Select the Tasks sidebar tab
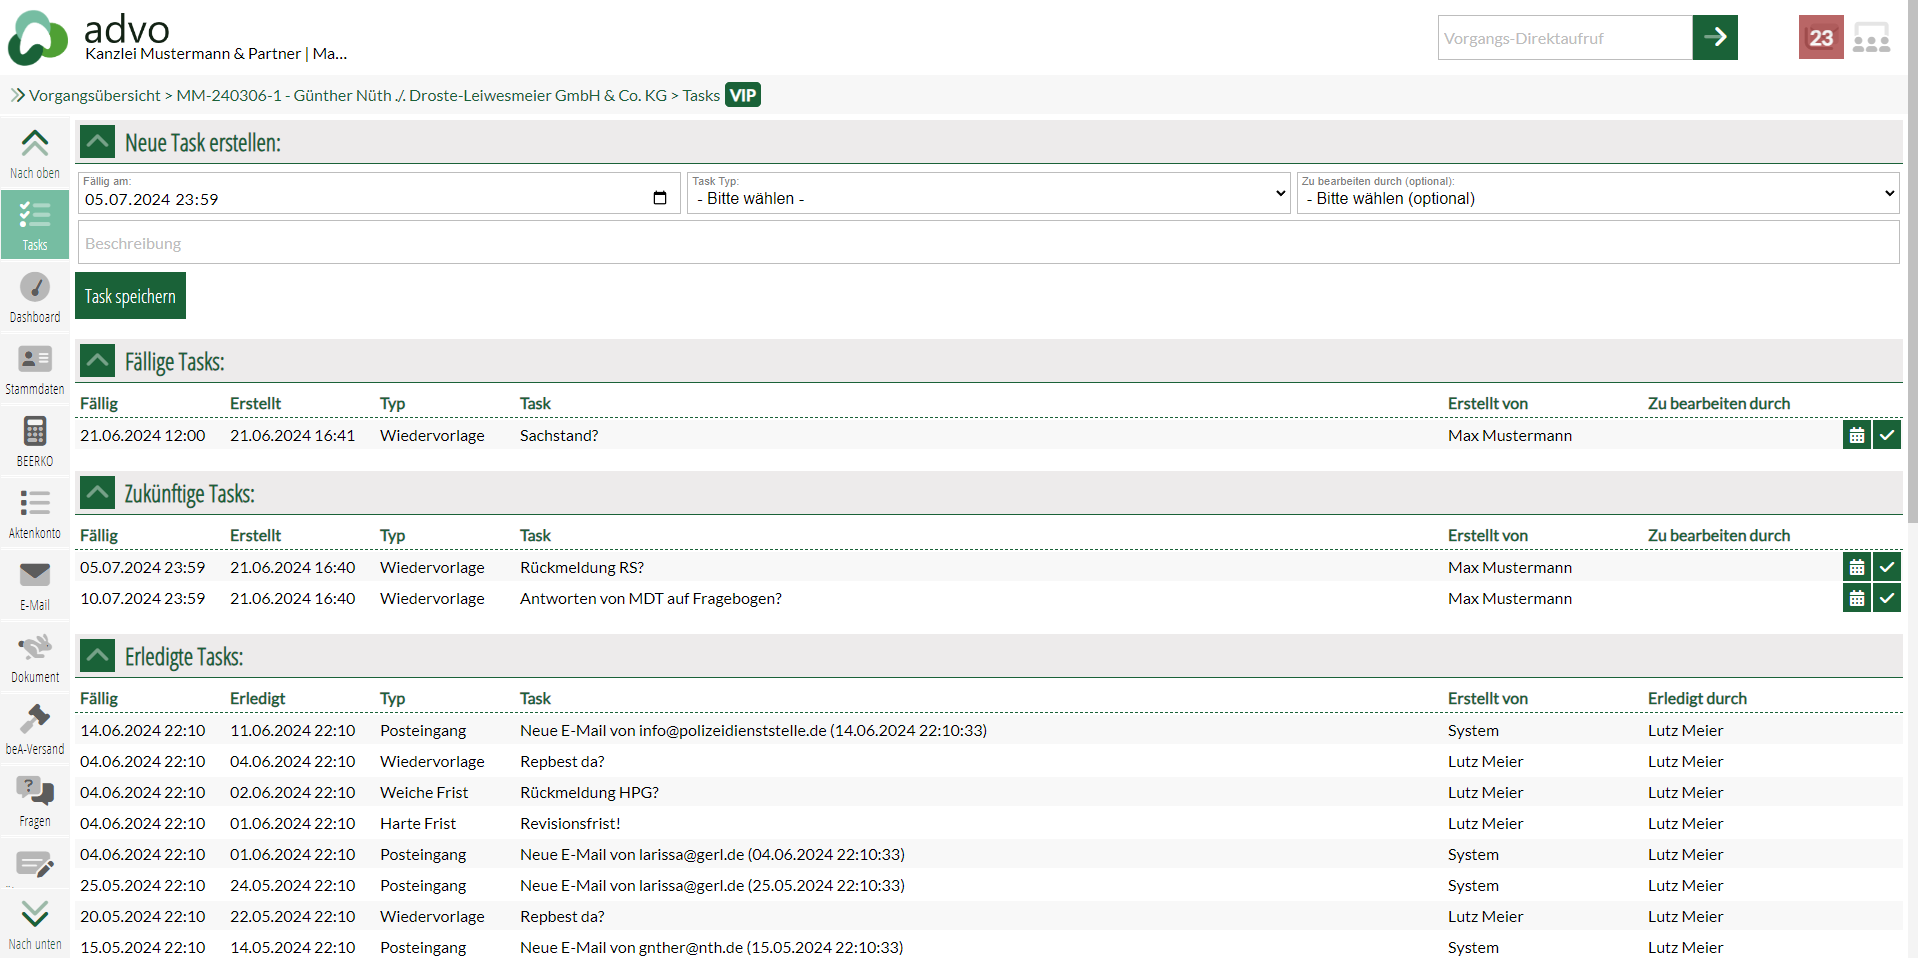Image resolution: width=1918 pixels, height=958 pixels. (35, 225)
